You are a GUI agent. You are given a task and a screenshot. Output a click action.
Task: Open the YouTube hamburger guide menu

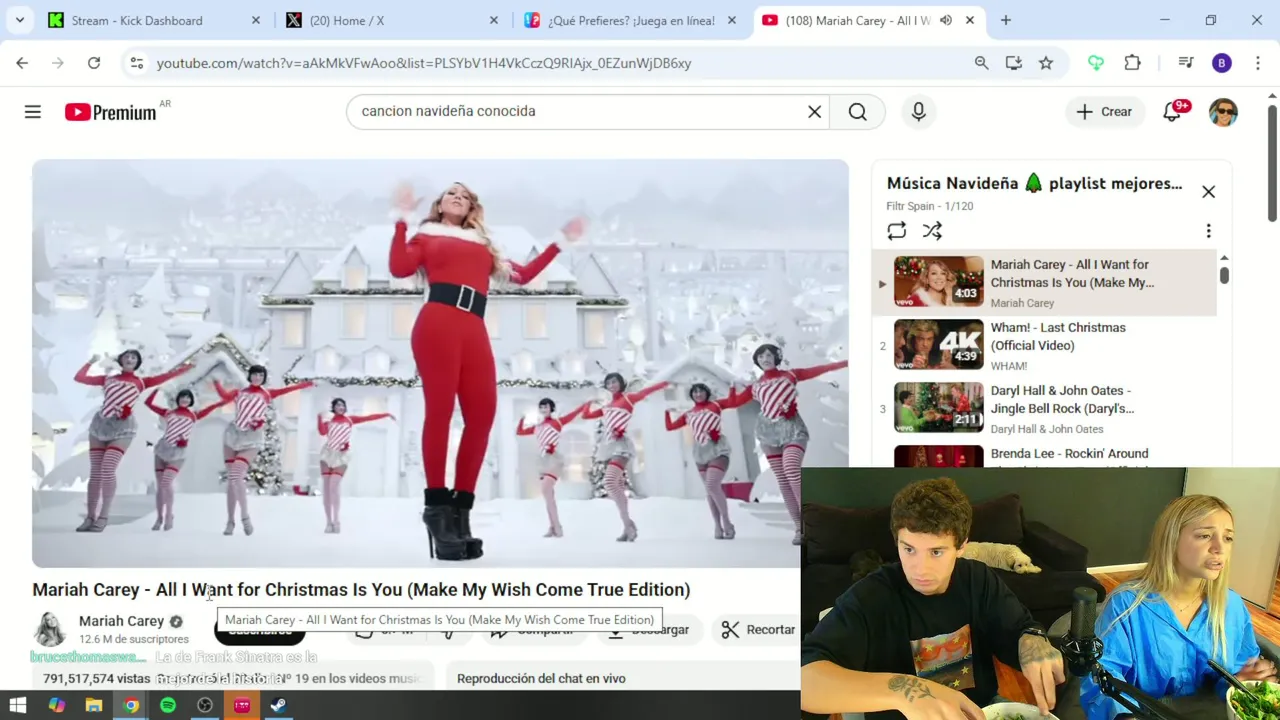[x=33, y=112]
